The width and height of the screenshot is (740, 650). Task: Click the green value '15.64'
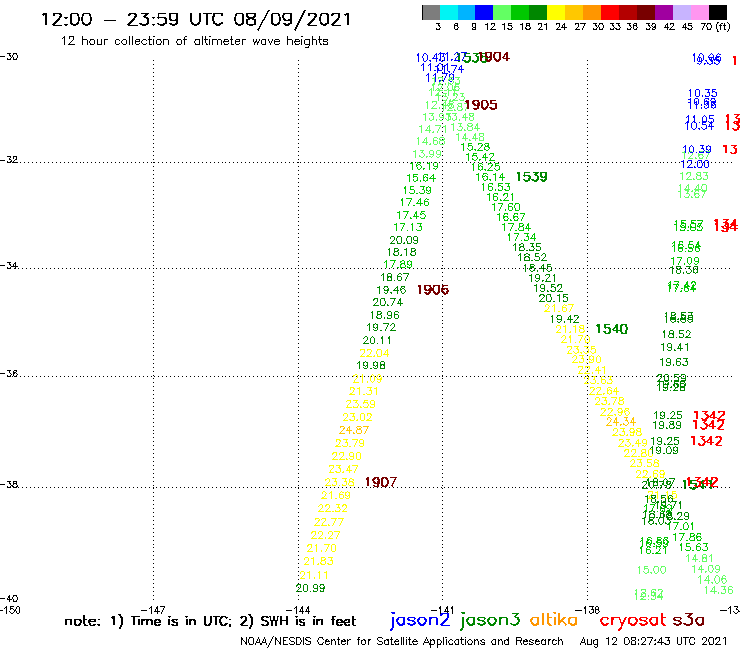[421, 178]
